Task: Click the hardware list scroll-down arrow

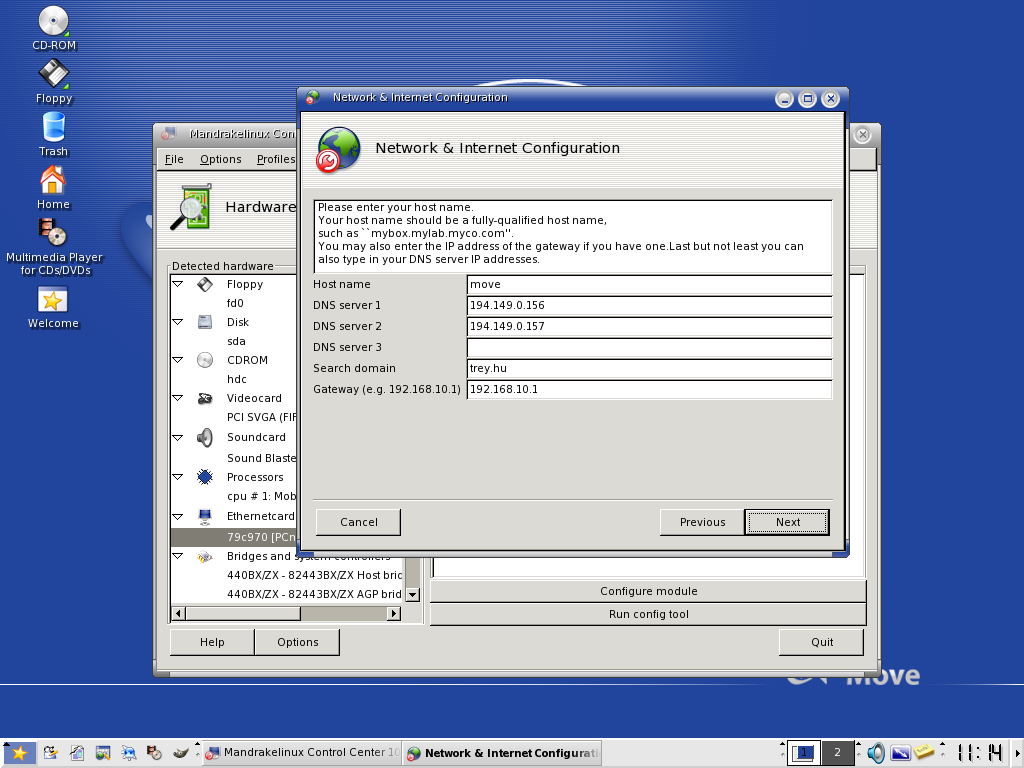Action: click(412, 594)
